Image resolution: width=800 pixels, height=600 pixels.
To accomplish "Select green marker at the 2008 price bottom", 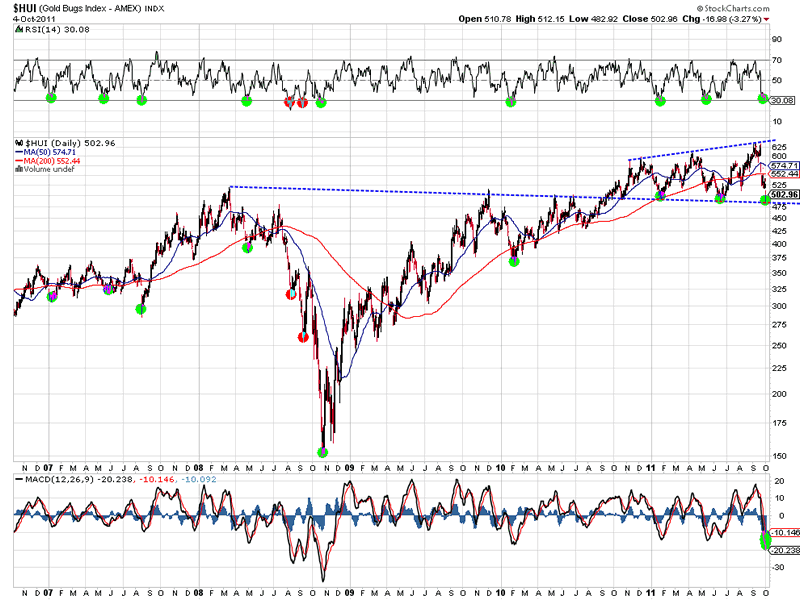I will click(x=322, y=452).
